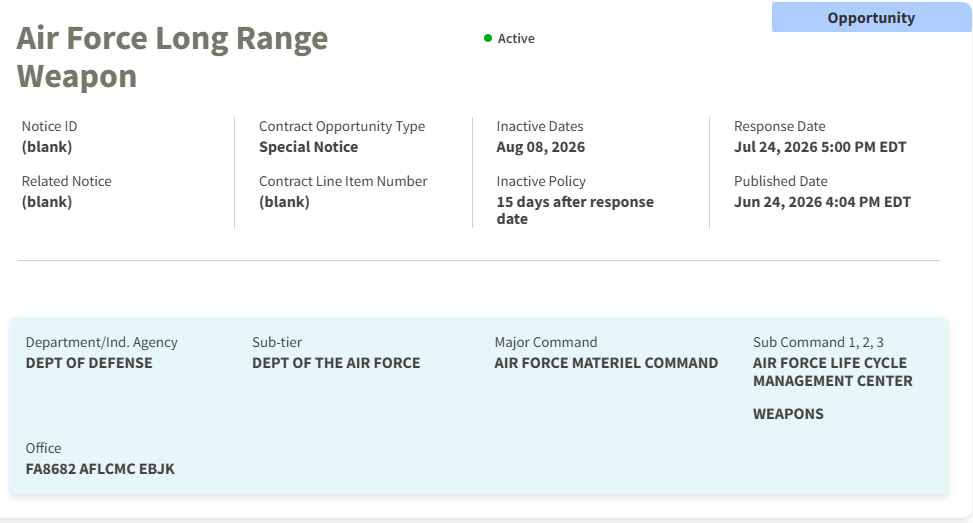Click the Special Notice value
The height and width of the screenshot is (523, 973).
pyautogui.click(x=308, y=147)
